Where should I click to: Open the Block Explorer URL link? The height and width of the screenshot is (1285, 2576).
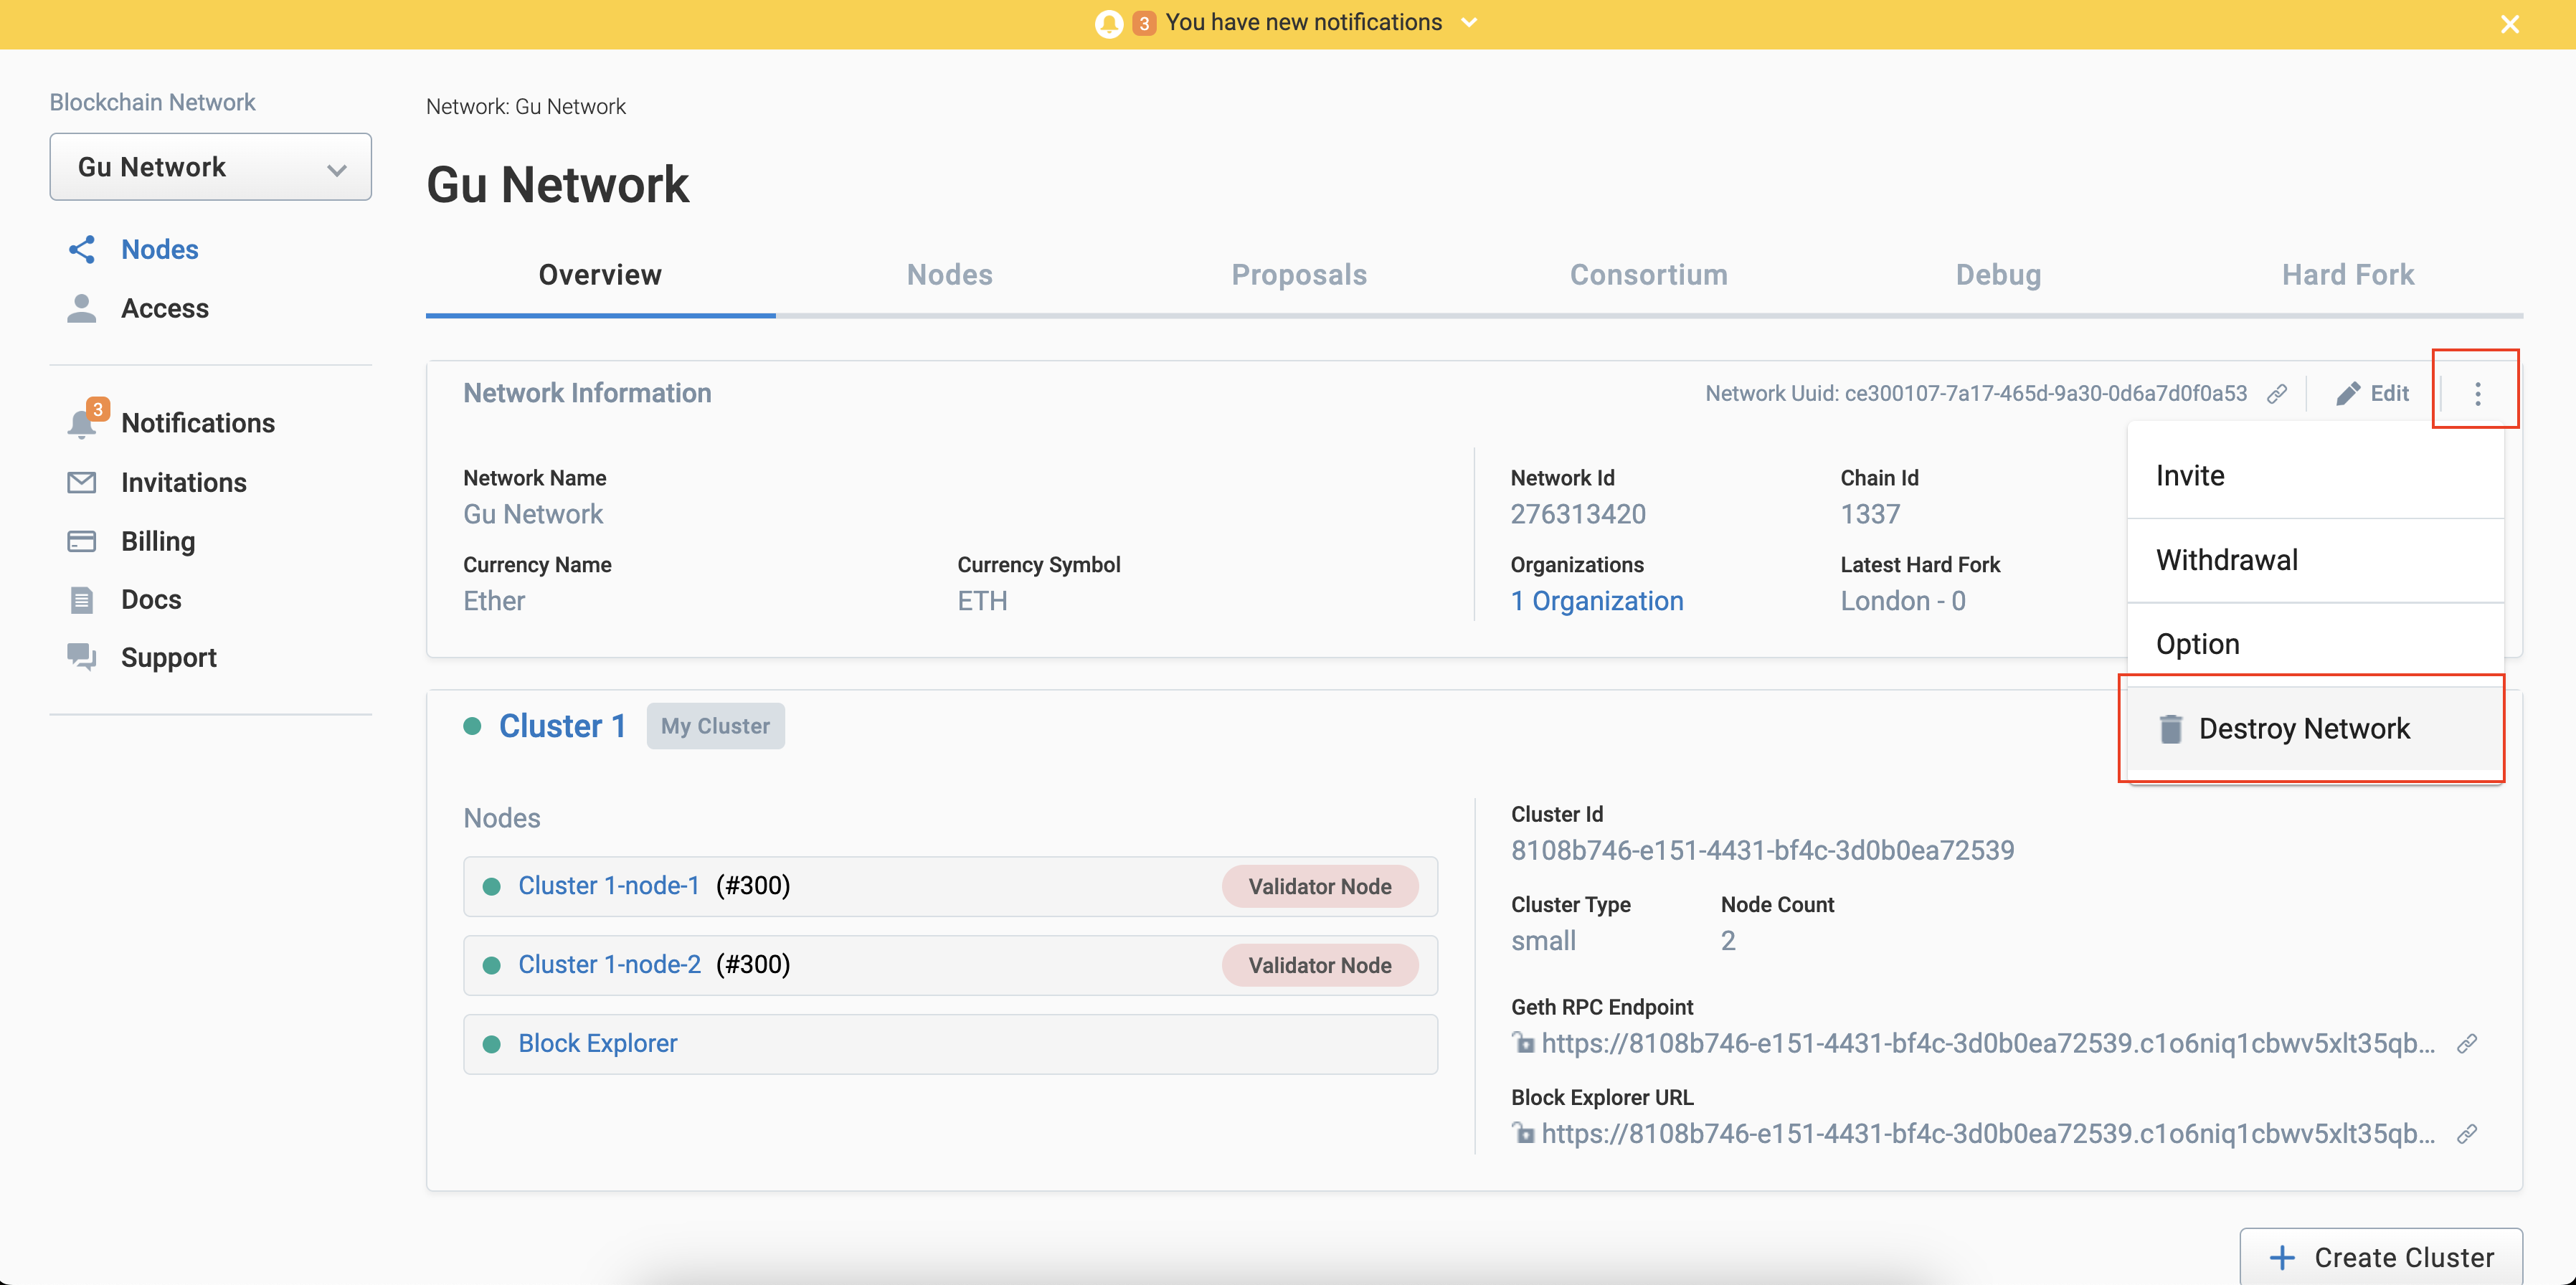(x=1988, y=1134)
